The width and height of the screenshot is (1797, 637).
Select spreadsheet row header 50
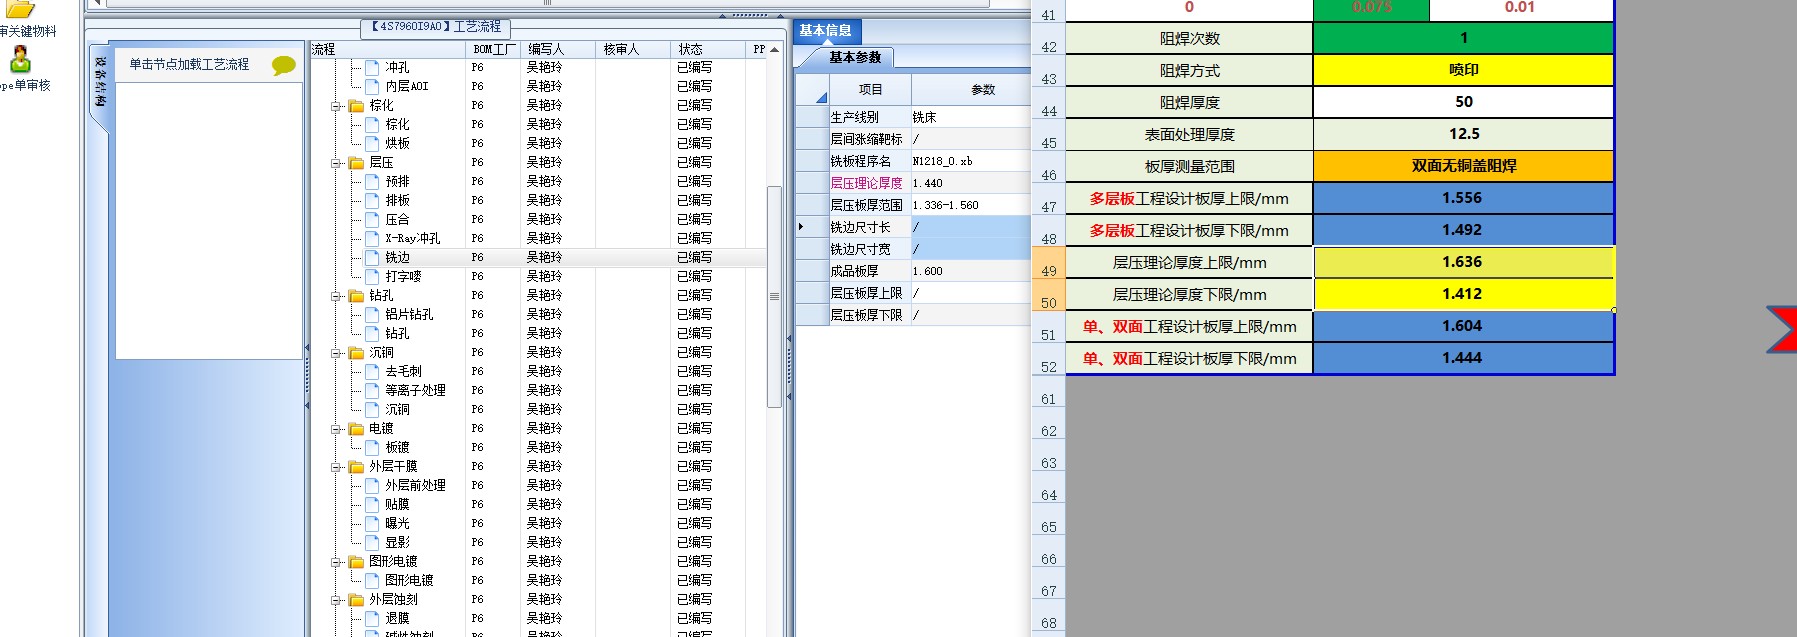1048,295
